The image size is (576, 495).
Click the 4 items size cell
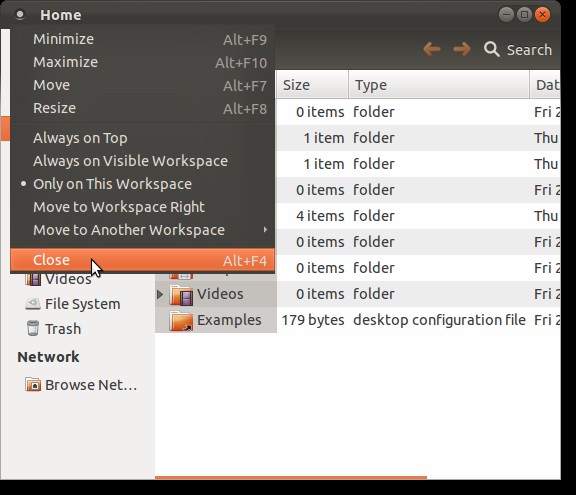320,216
